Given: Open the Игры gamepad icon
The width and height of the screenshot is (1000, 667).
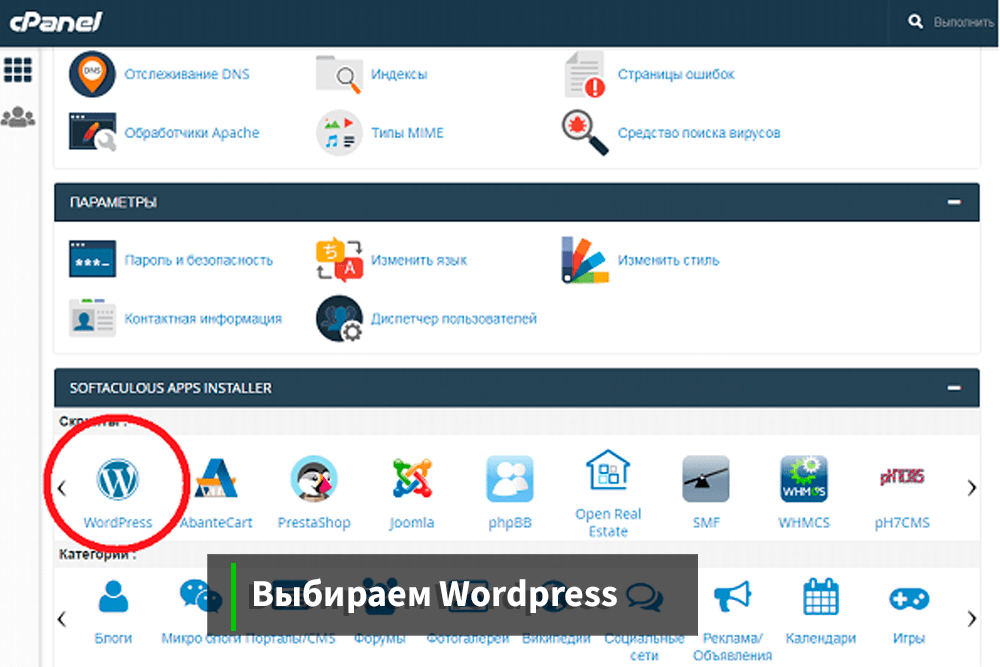Looking at the screenshot, I should [909, 598].
